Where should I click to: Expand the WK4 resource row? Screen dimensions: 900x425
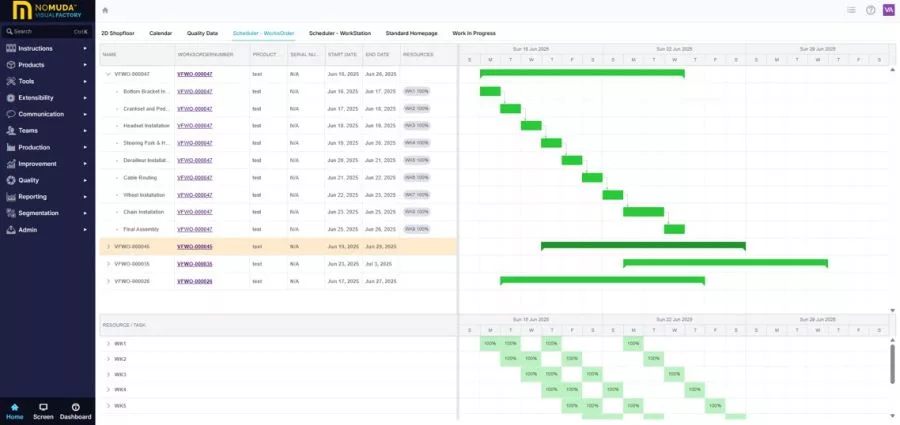coord(108,390)
